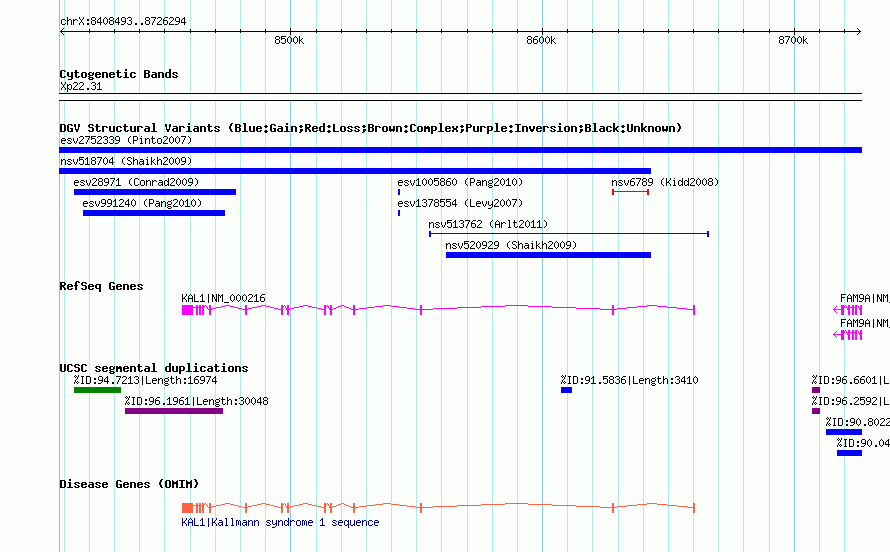Click the Disease Genes (OMIM) track title
Viewport: 890px width, 552px height.
(129, 484)
